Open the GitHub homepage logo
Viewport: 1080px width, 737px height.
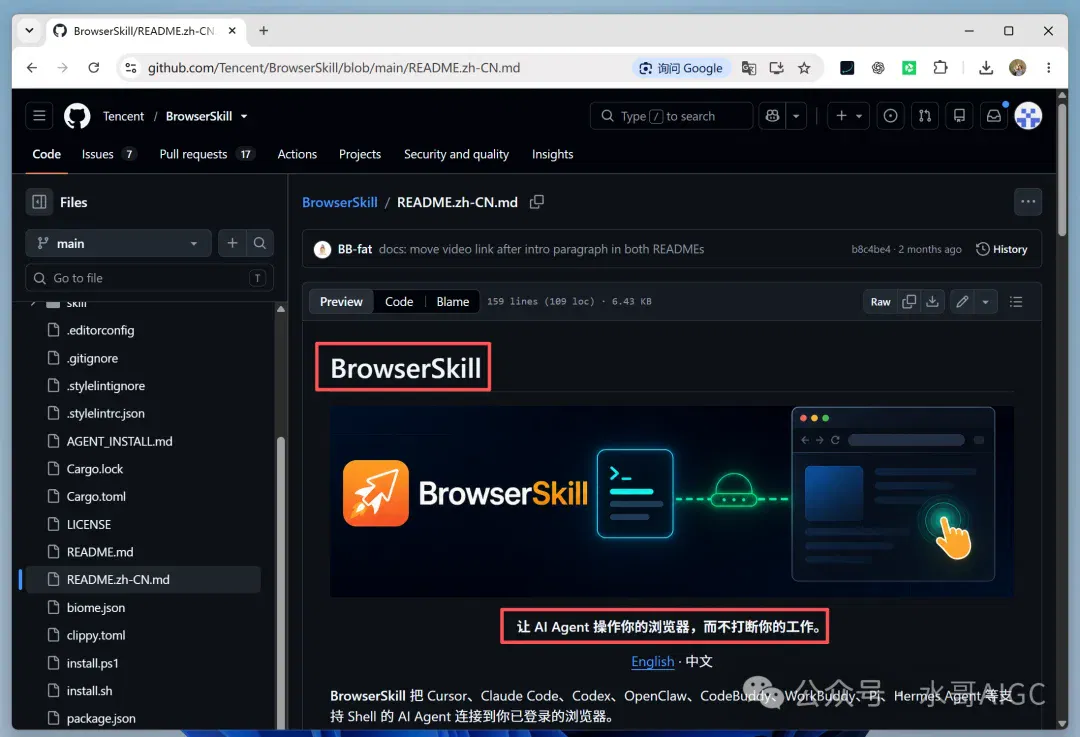(x=77, y=116)
